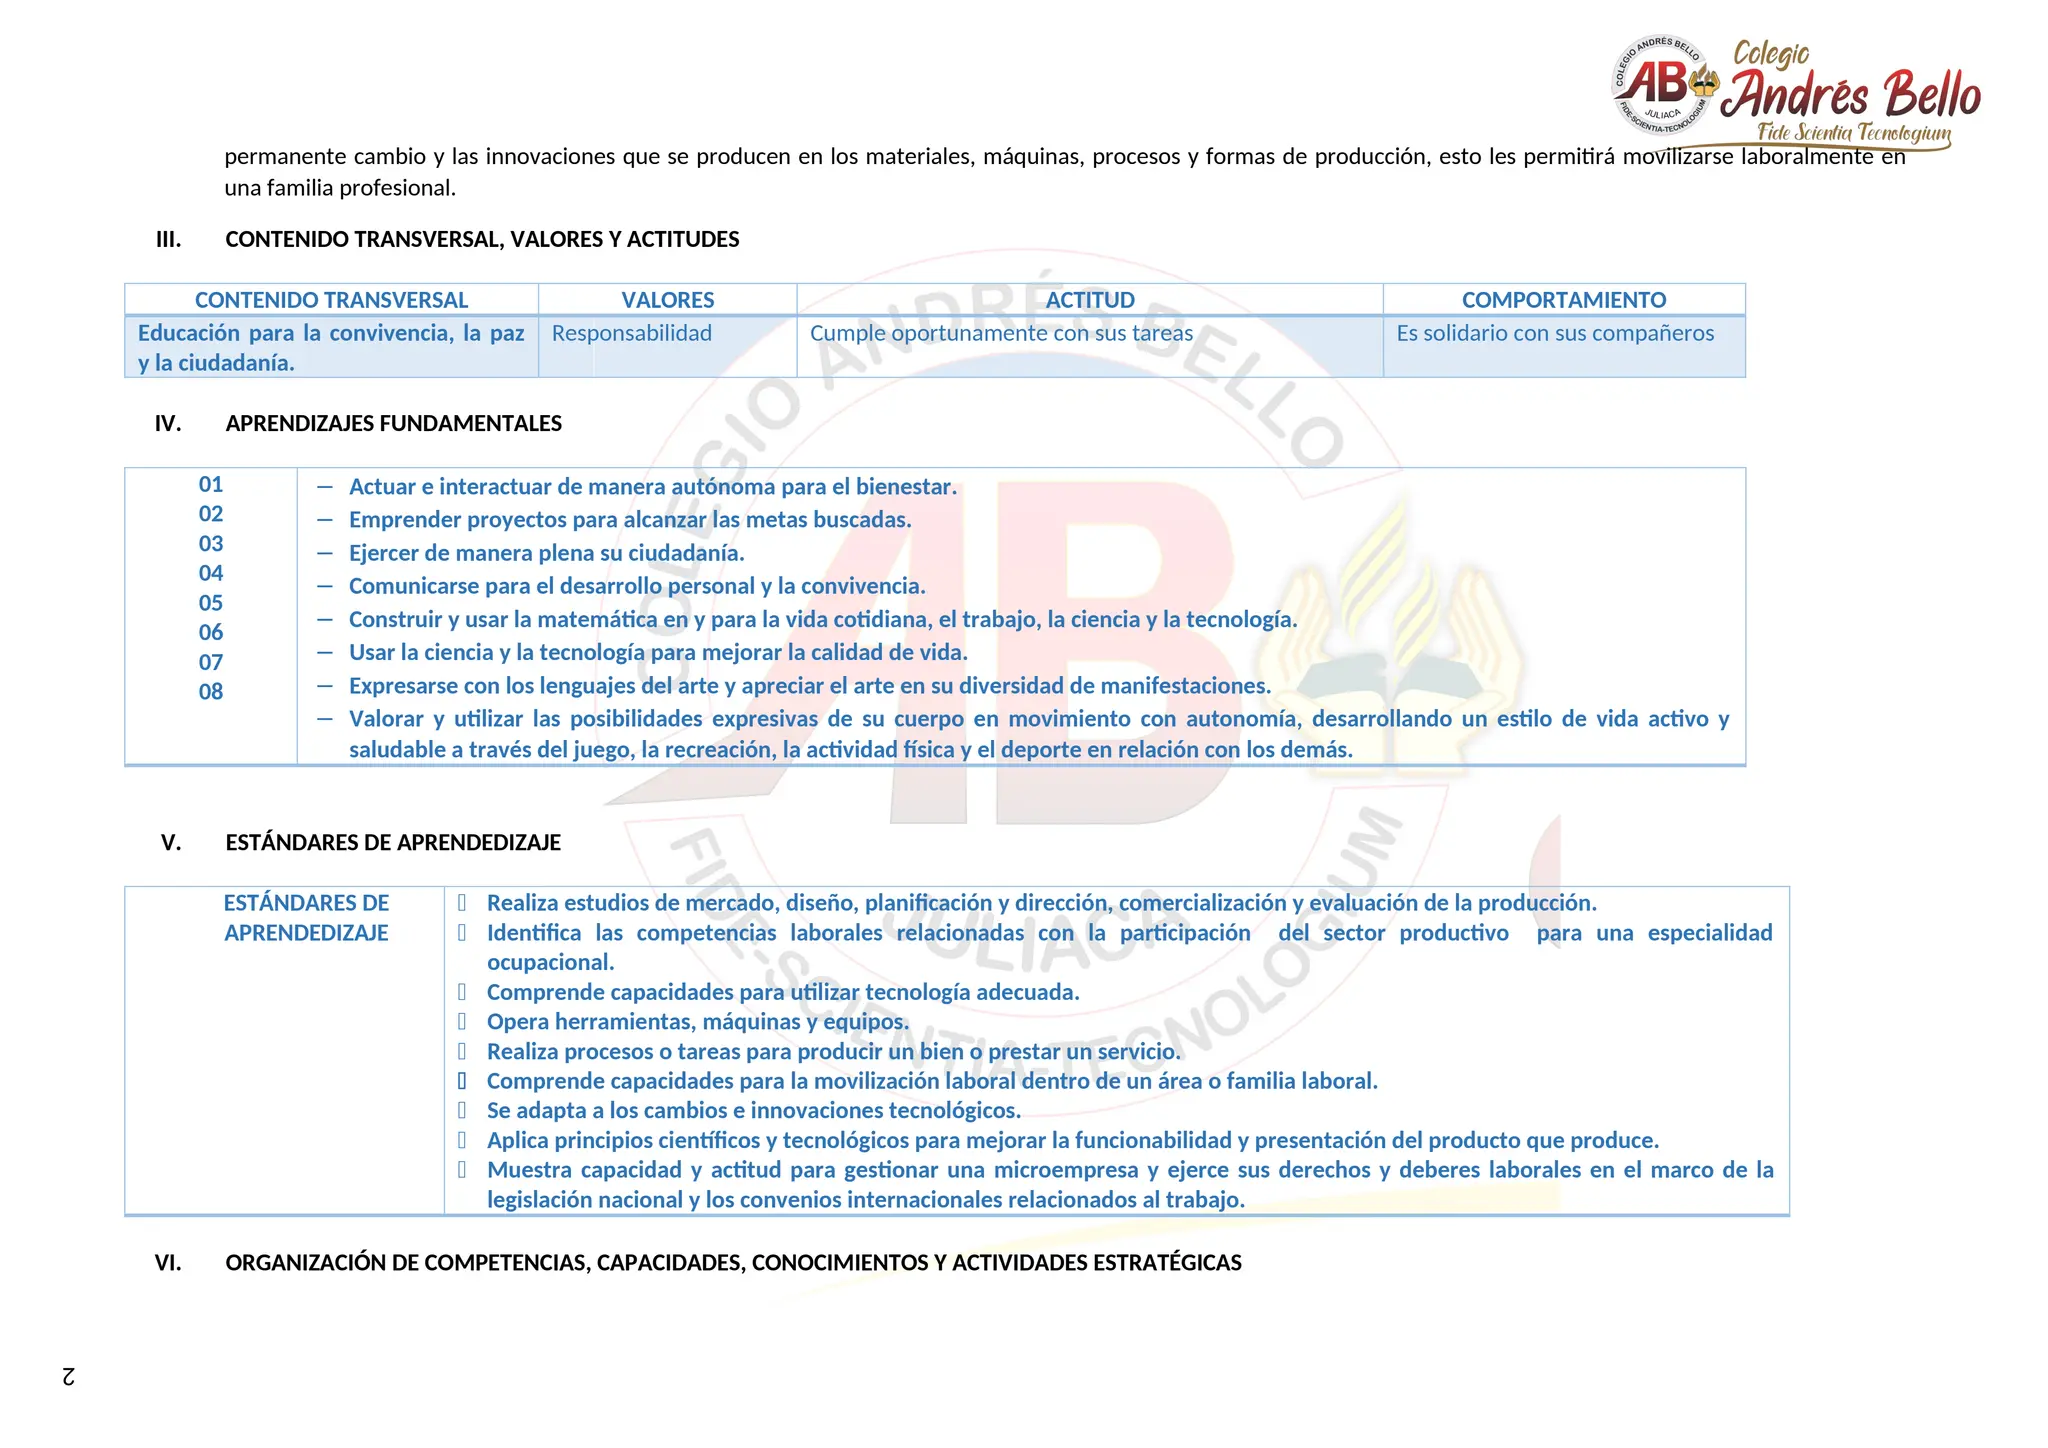Select heading 'APRENDIZAJES FUNDAMENTALES'

393,423
